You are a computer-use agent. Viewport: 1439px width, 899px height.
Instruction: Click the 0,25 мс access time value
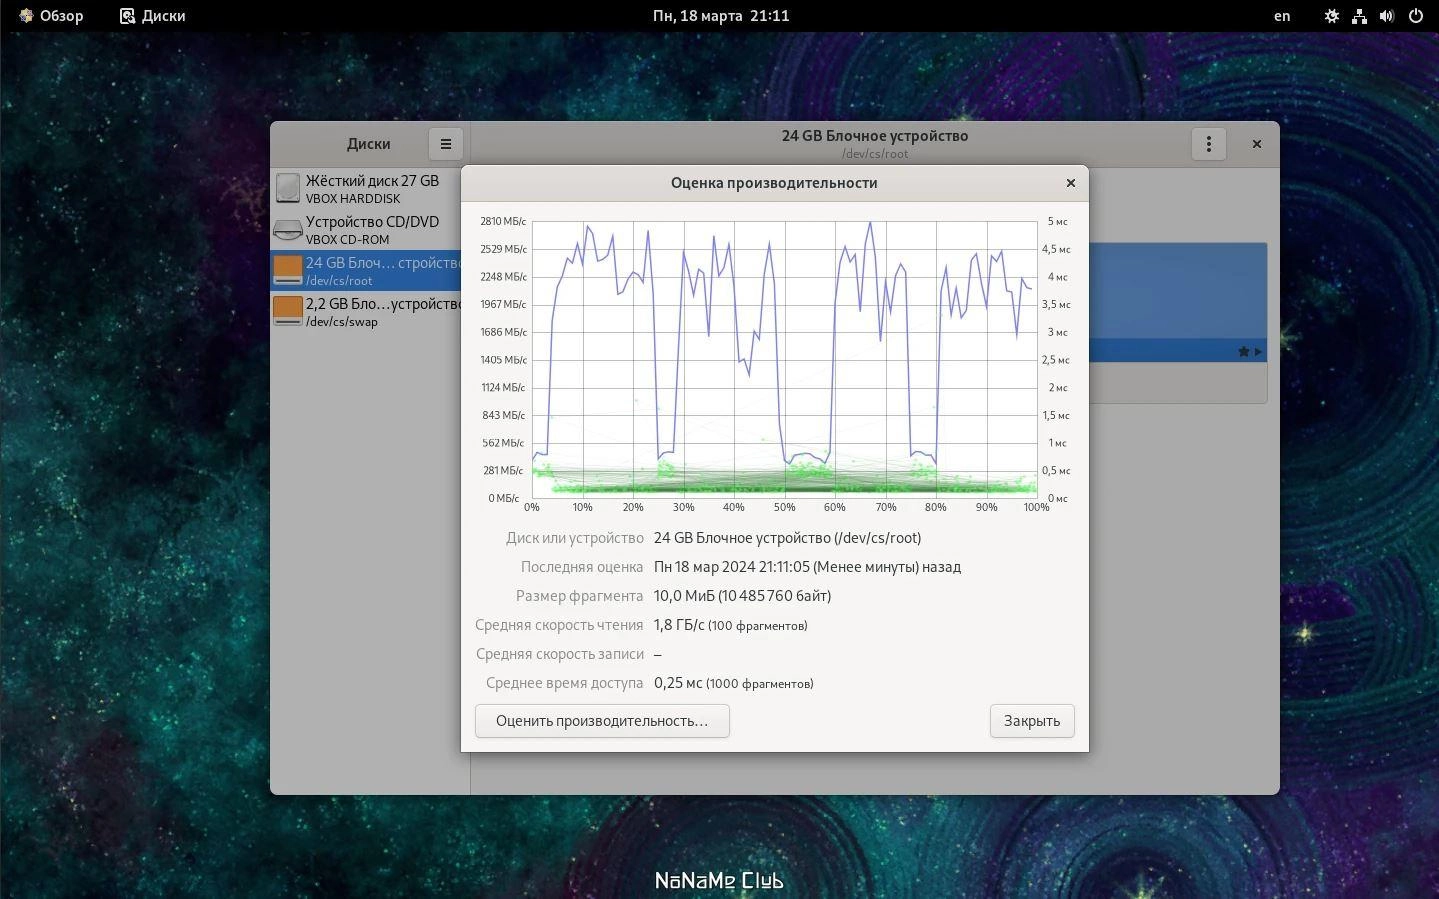point(678,683)
